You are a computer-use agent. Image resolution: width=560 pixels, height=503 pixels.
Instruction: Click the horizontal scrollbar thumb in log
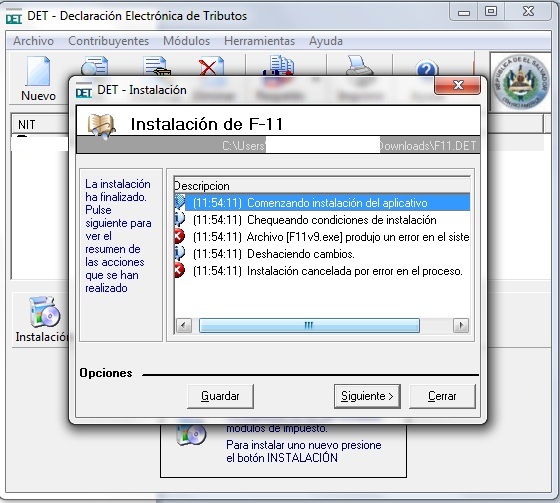(309, 325)
